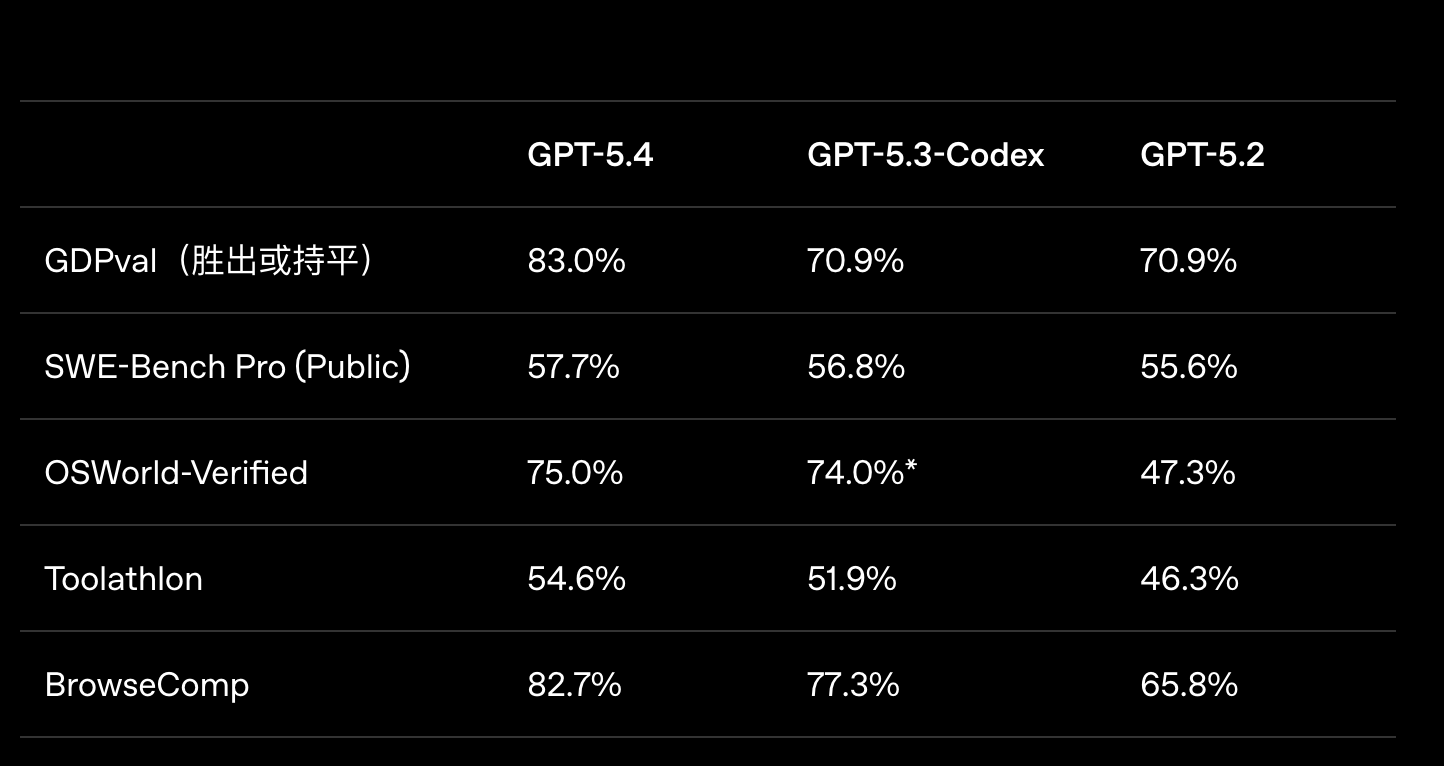Click the OSWorld-Verified row label
The image size is (1444, 766).
point(176,473)
